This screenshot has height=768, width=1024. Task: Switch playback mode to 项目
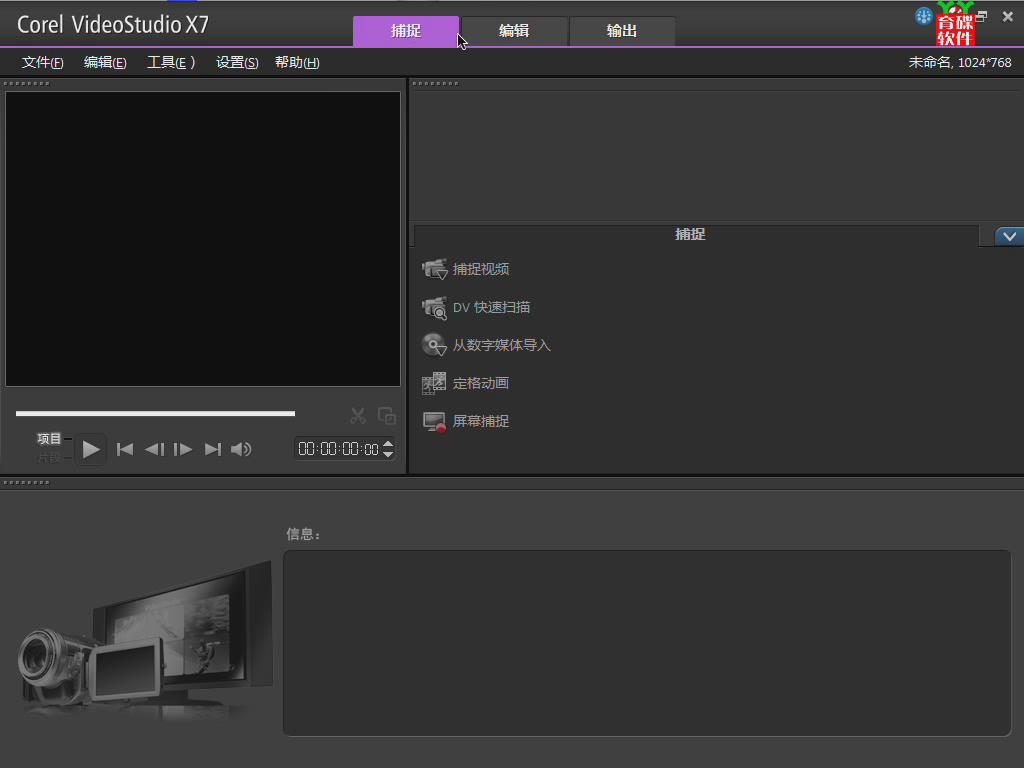[x=49, y=439]
